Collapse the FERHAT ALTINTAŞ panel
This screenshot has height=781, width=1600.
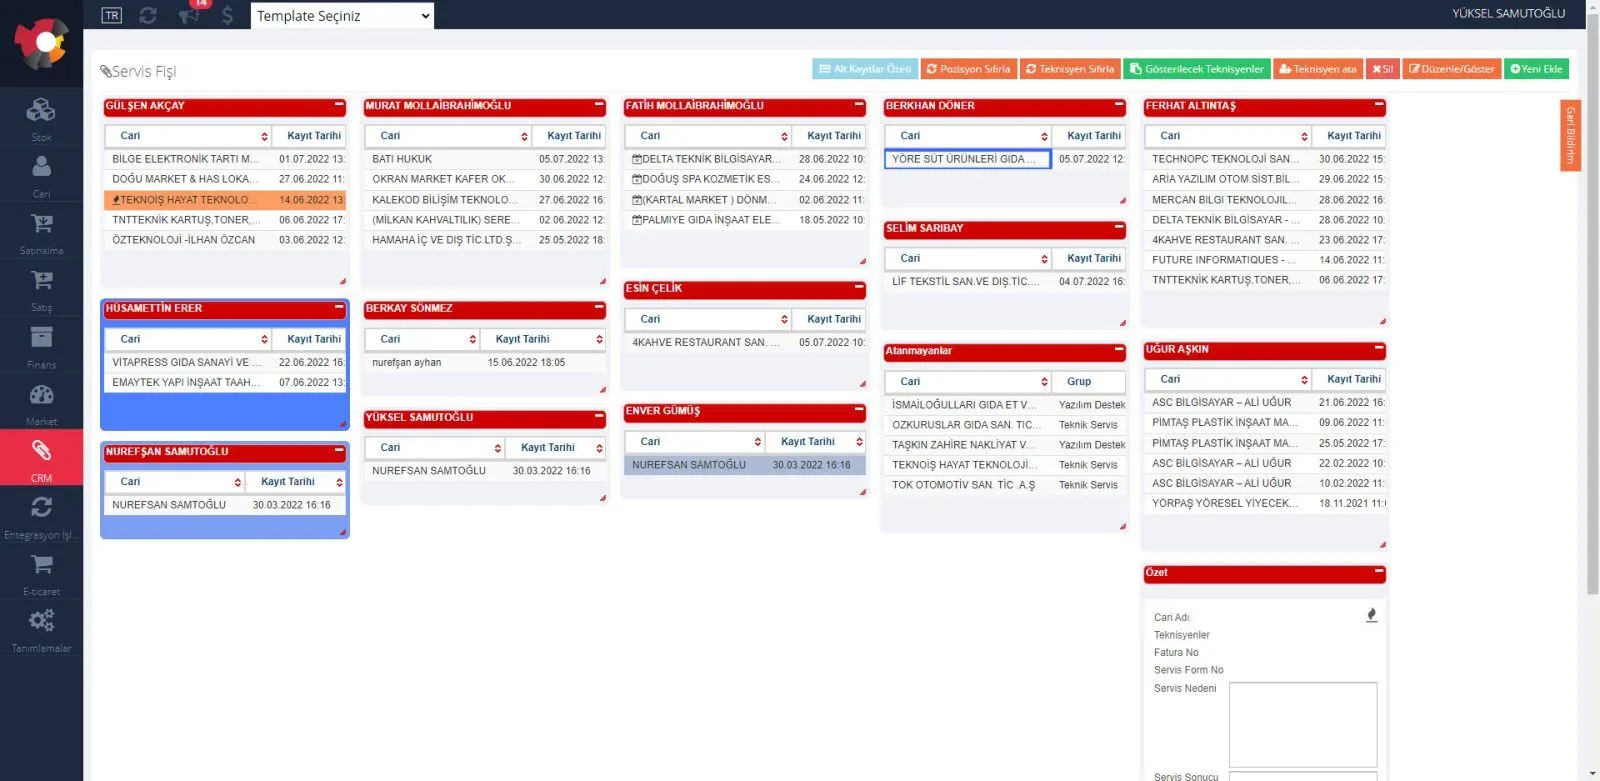pos(1379,105)
